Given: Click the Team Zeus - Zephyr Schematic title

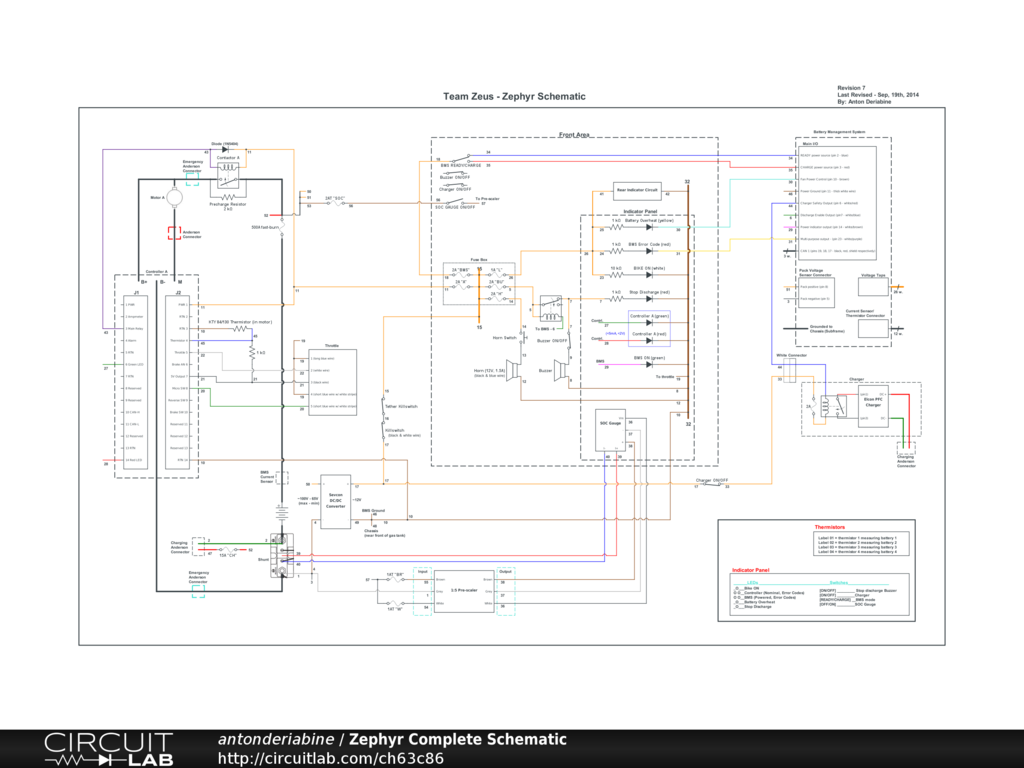Looking at the screenshot, I should click(x=514, y=97).
